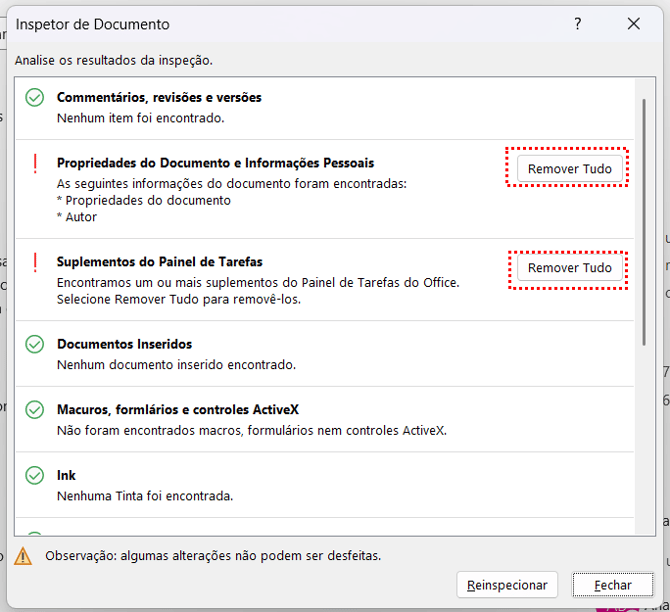Click green checkmark beside Comentários, revisões e versões
670x612 pixels.
click(x=35, y=98)
